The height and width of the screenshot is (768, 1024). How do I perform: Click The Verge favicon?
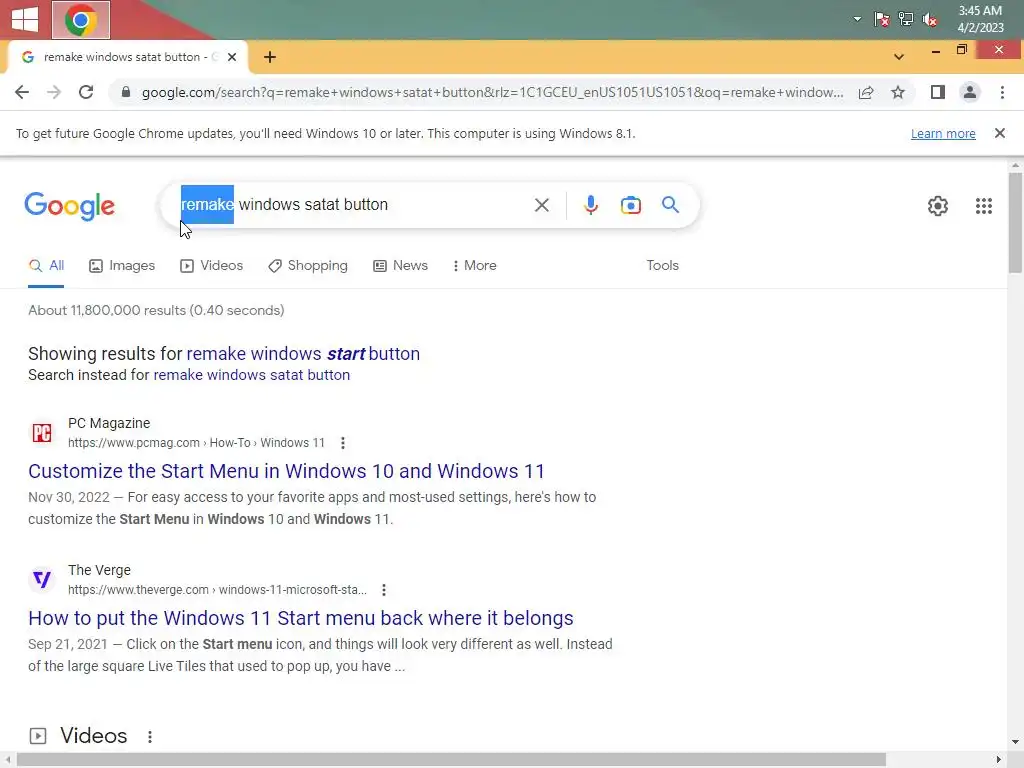point(42,580)
